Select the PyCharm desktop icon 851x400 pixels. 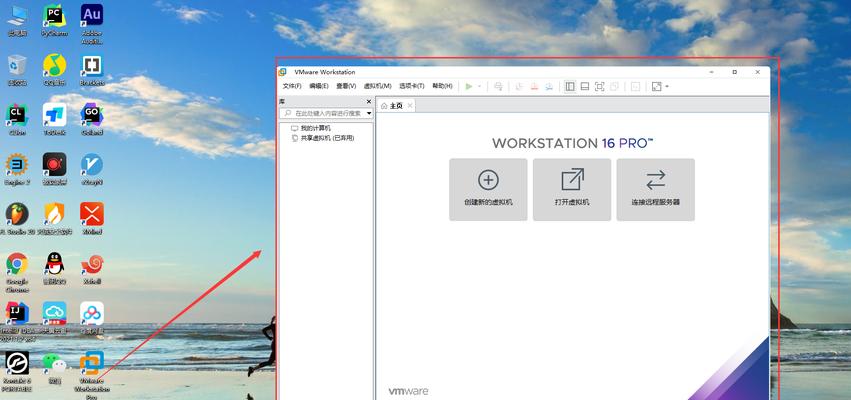point(54,20)
